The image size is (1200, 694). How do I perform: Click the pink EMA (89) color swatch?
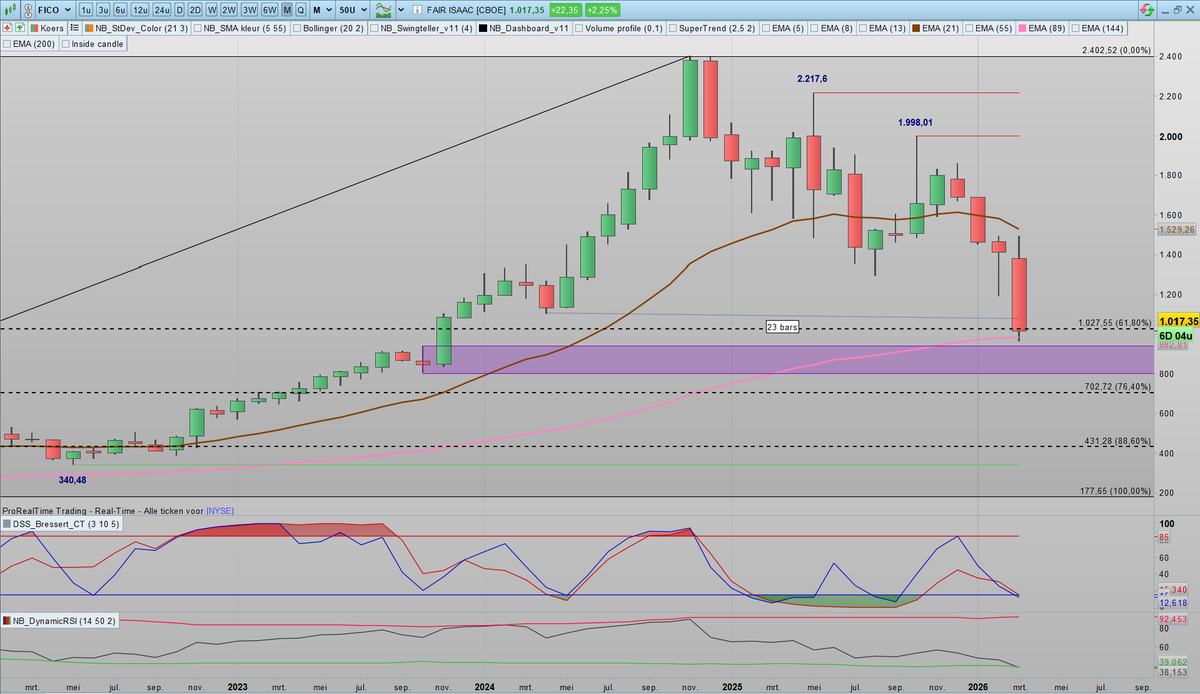tap(1022, 28)
